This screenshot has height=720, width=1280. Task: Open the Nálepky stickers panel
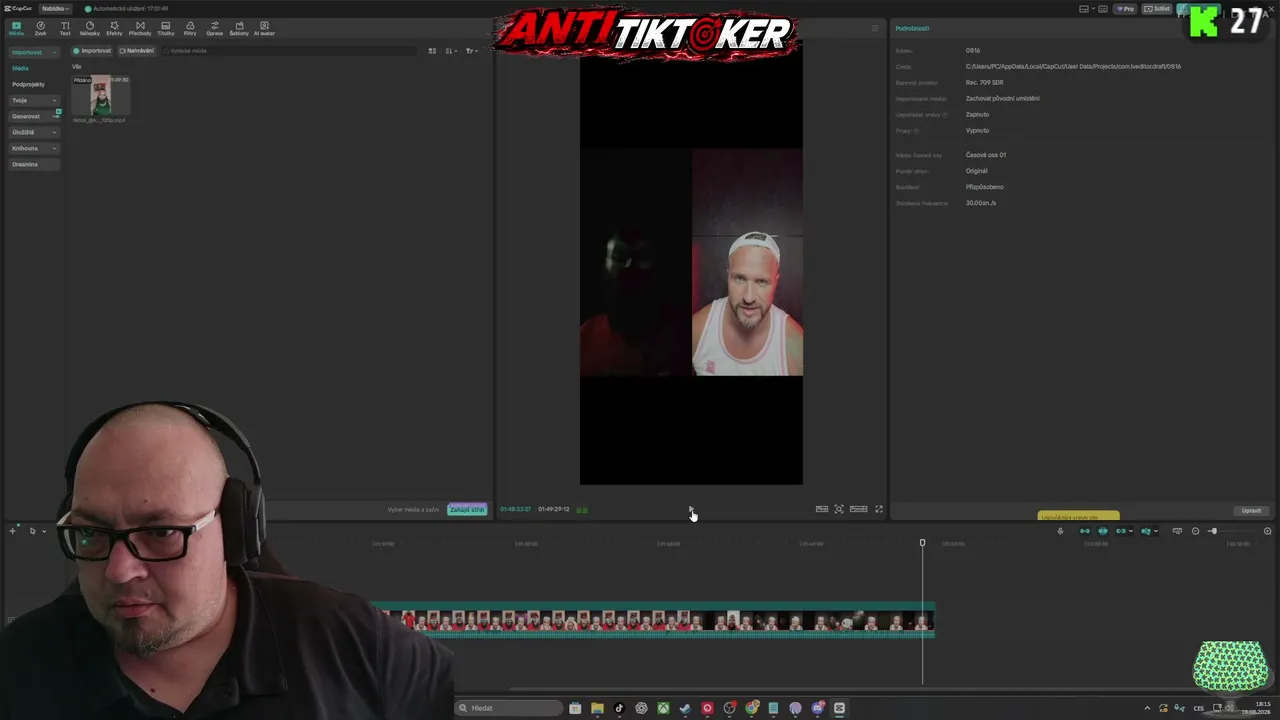pyautogui.click(x=90, y=28)
